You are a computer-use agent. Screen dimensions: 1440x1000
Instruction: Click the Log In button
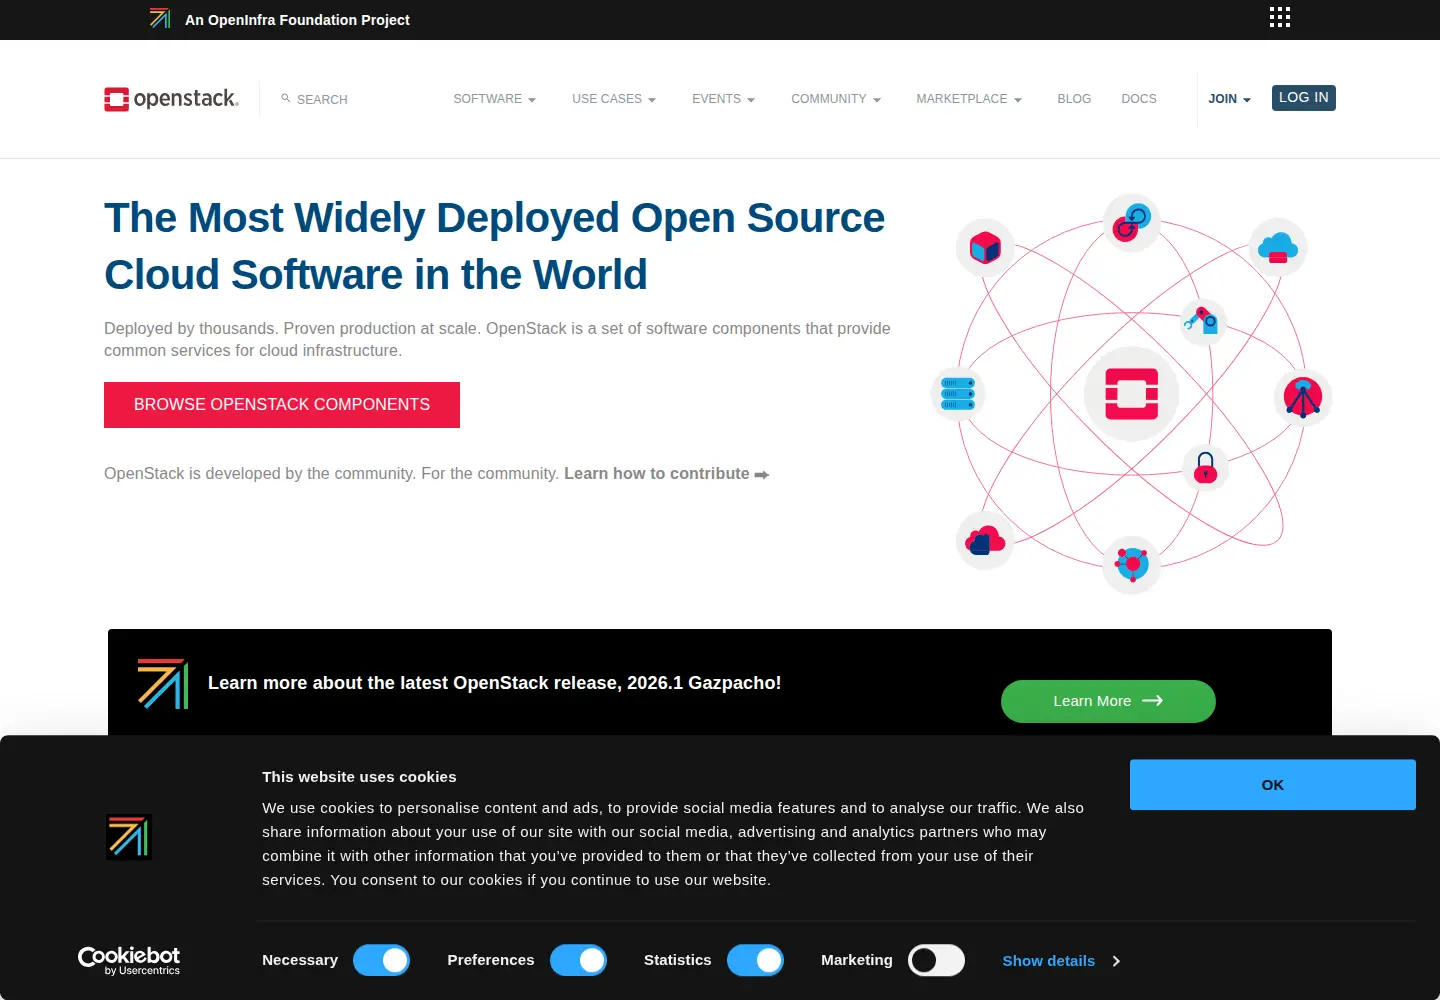(1304, 97)
